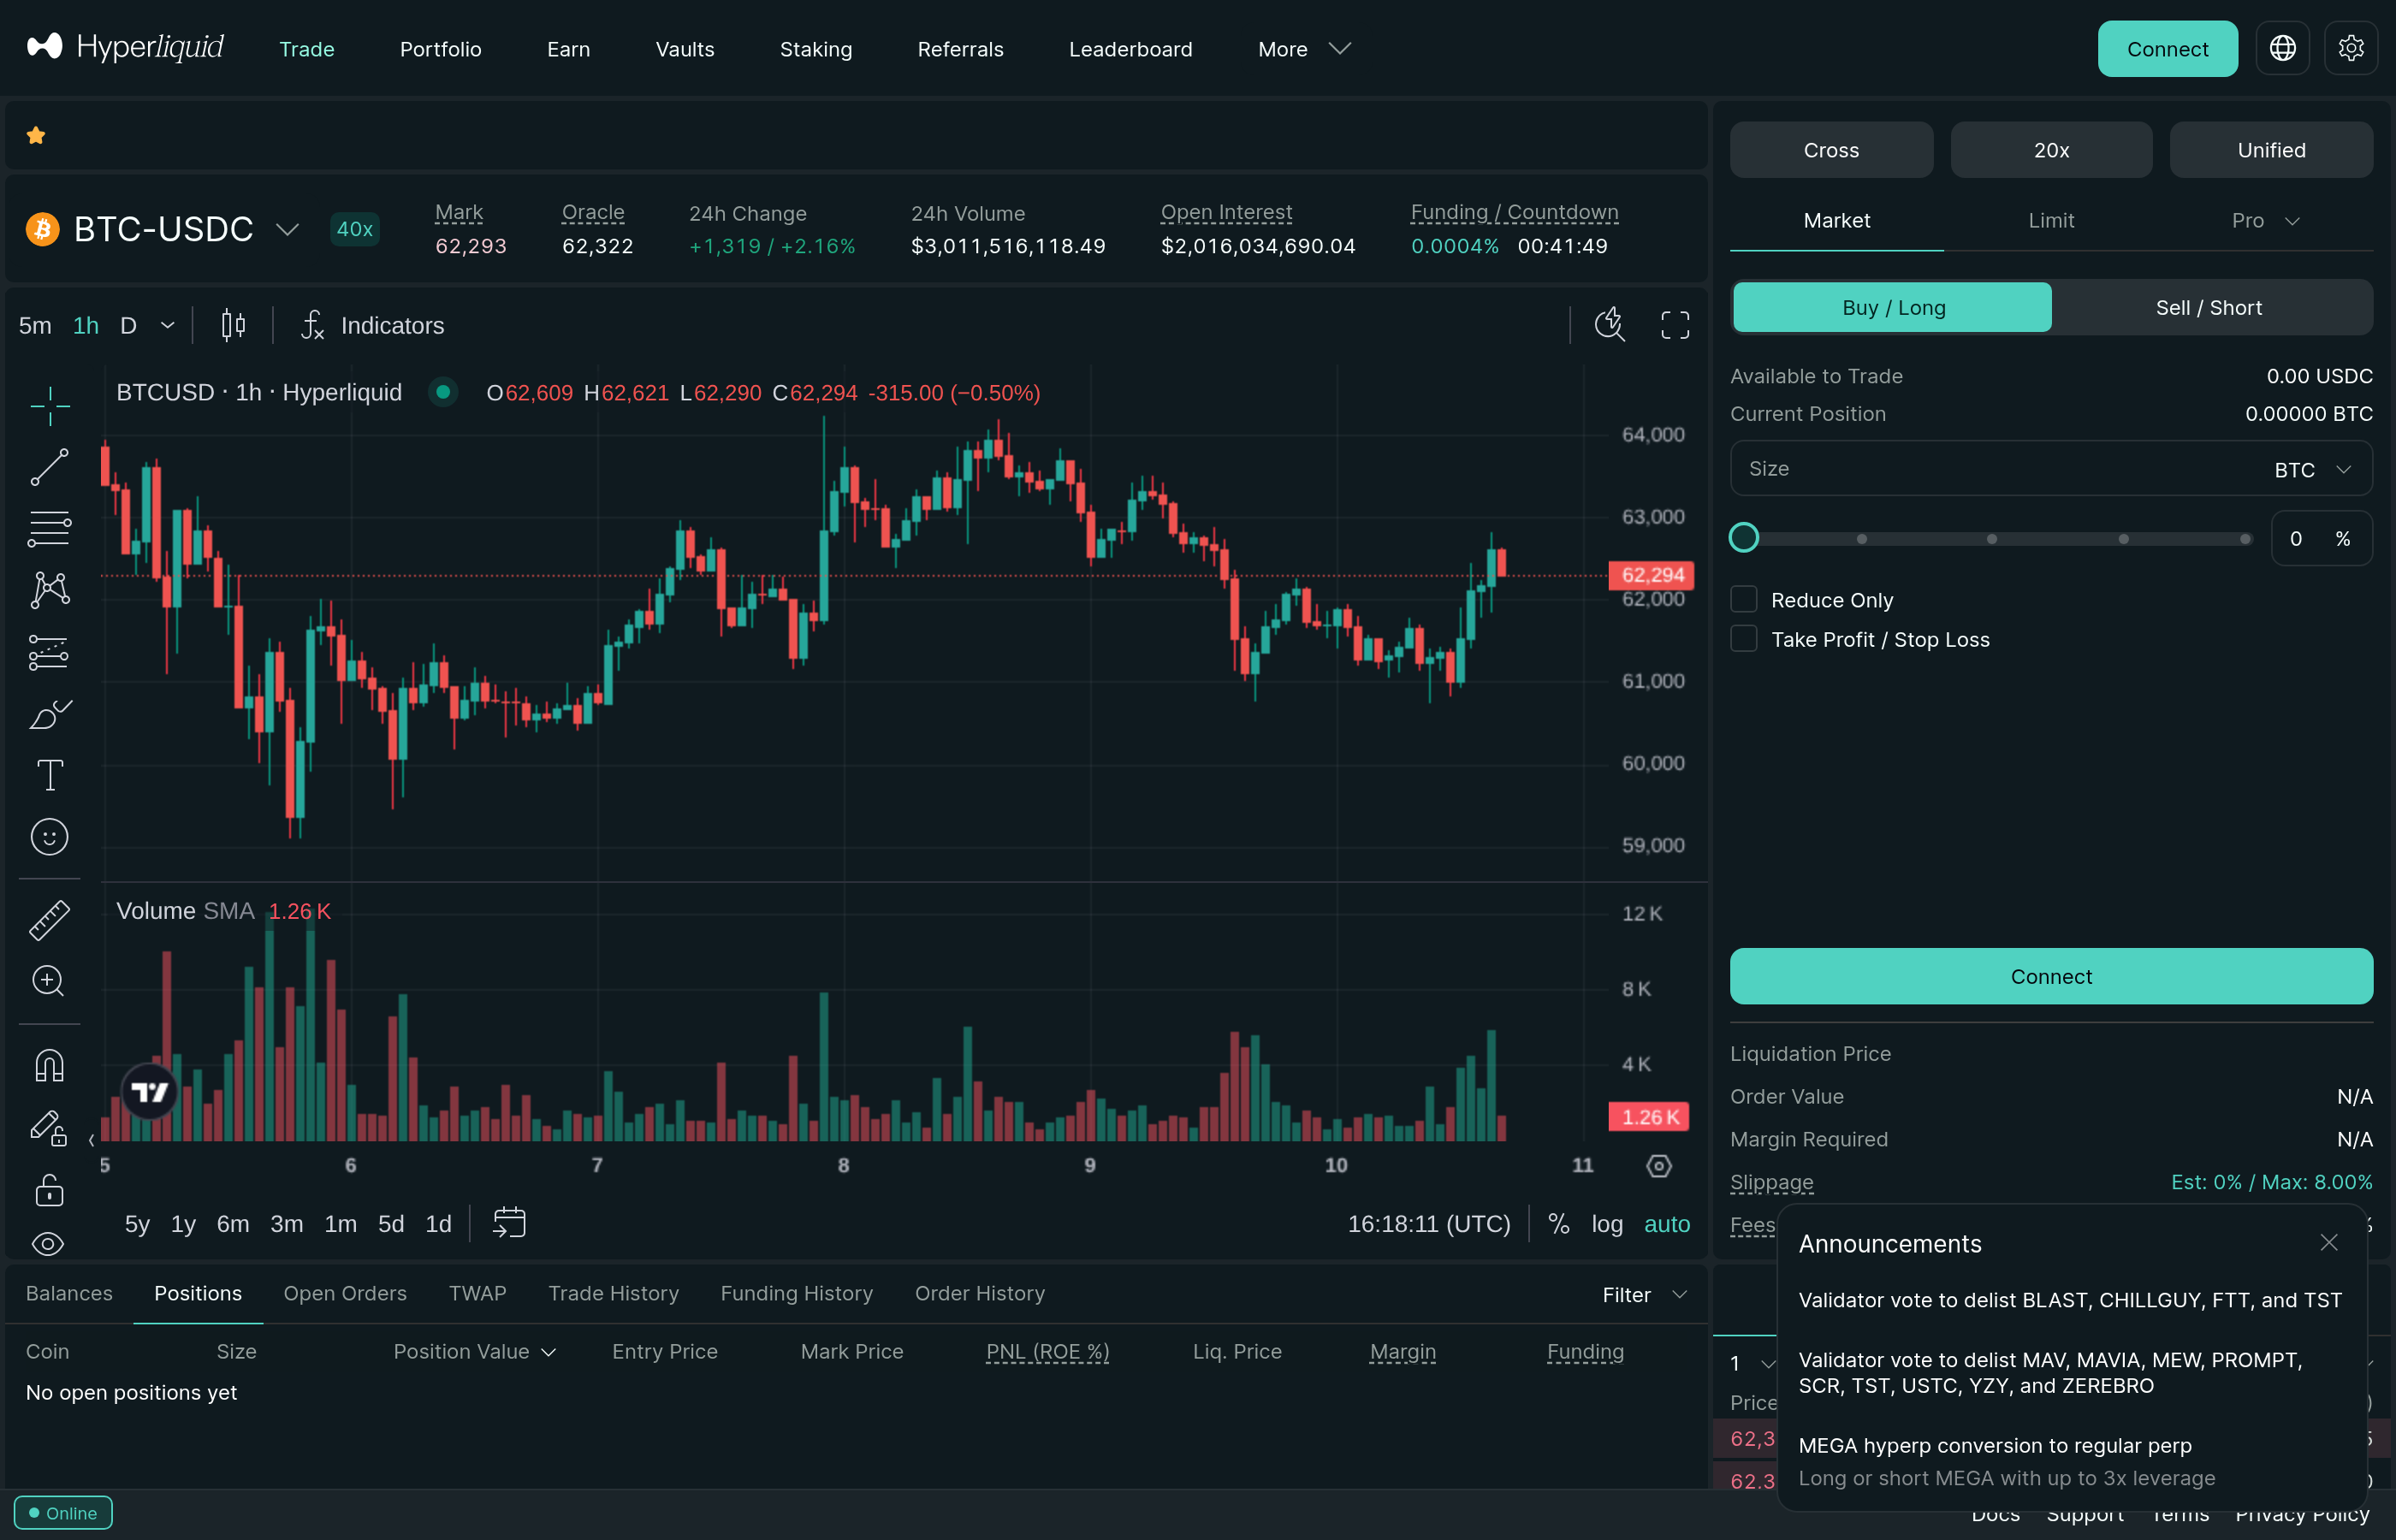Select the trend line drawing tool
Screen dimensions: 2396x1540
[49, 467]
